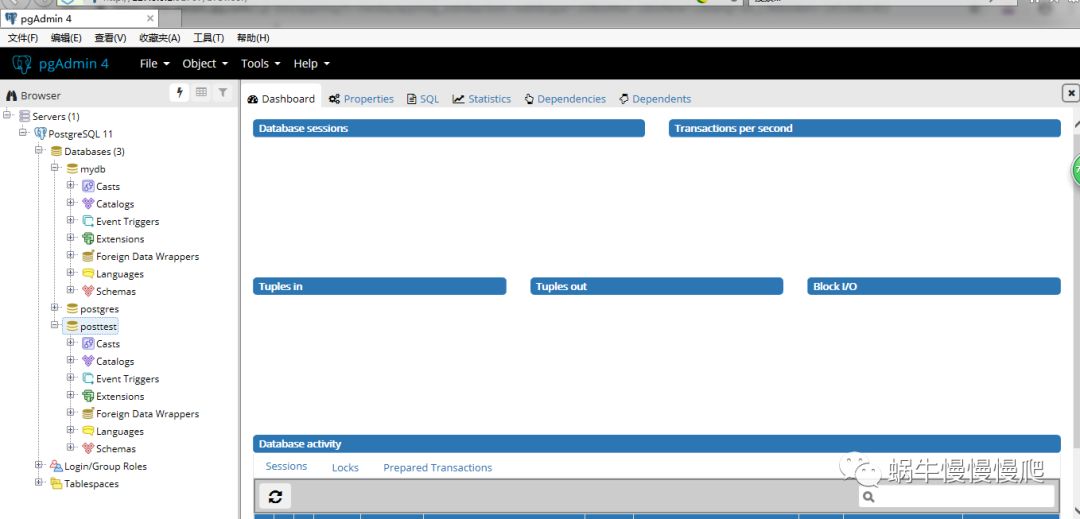Click the Servers group icon
This screenshot has height=519, width=1080.
[24, 116]
